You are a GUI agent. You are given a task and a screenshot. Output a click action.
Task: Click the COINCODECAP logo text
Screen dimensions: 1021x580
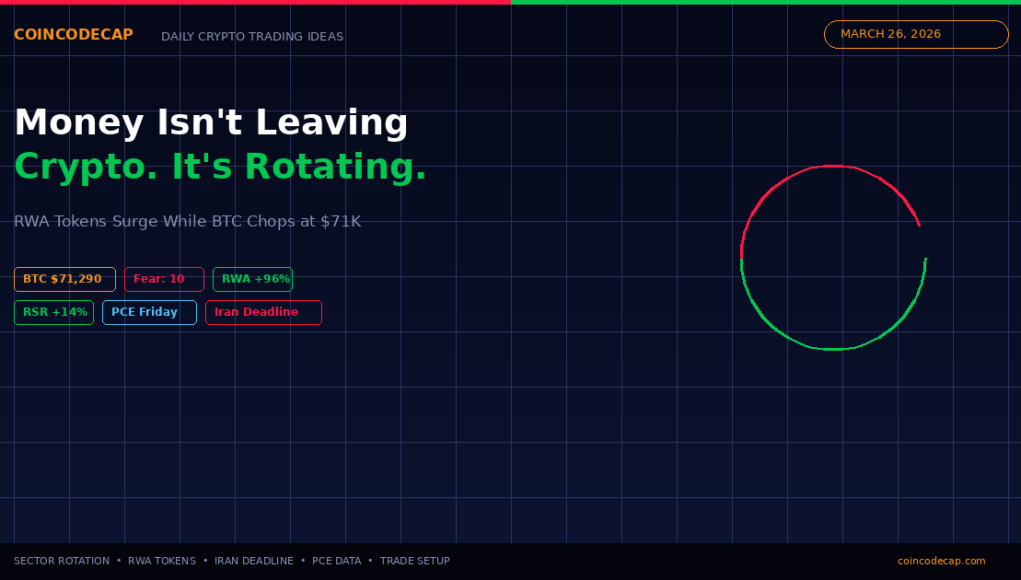click(73, 35)
